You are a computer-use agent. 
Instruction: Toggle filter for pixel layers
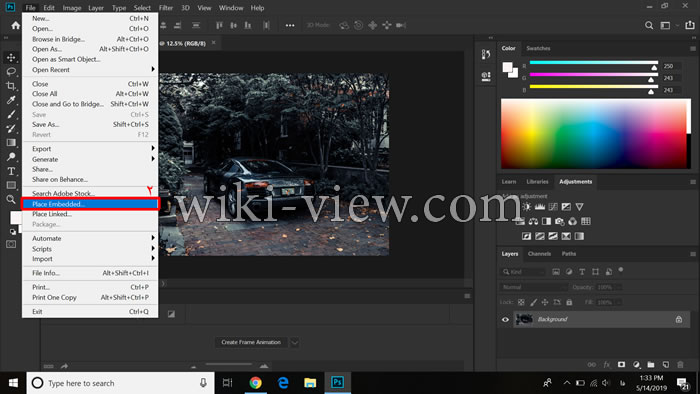556,271
